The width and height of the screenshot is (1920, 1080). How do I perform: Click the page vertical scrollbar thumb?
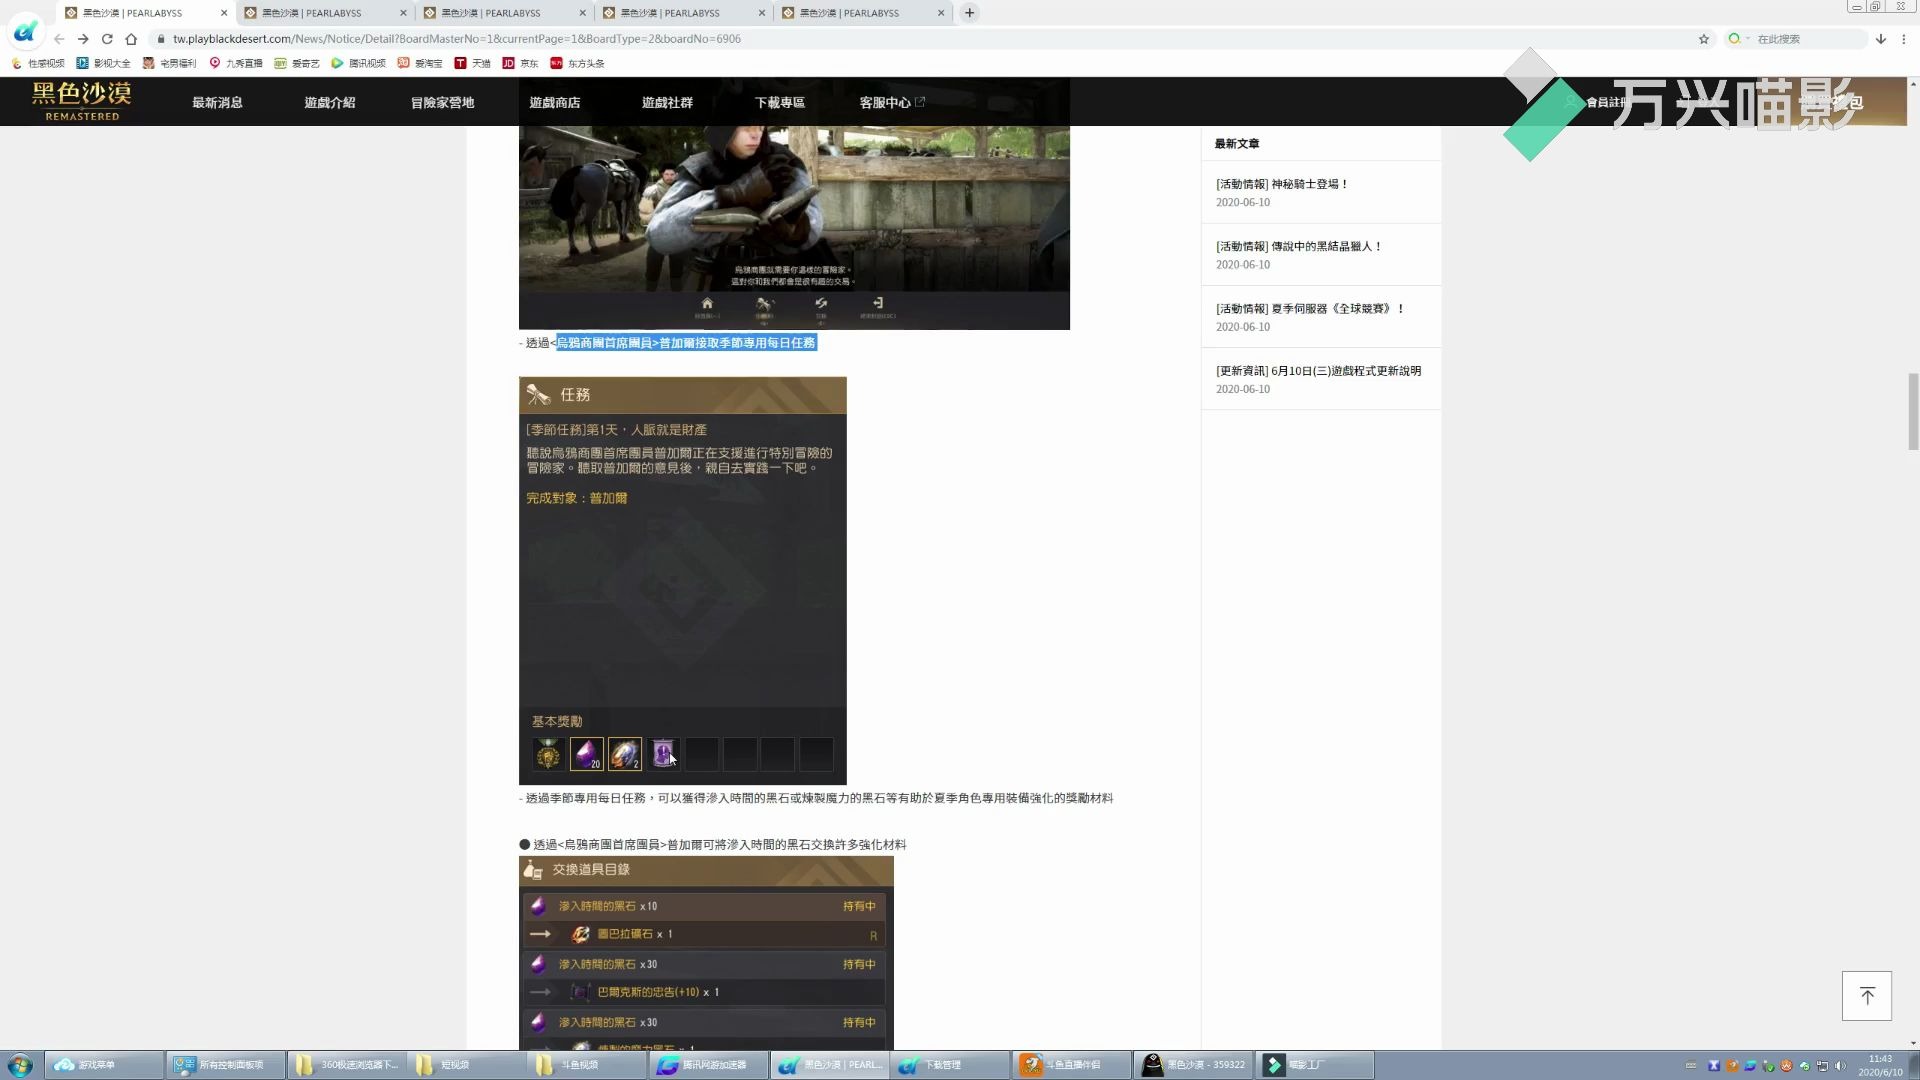point(1912,411)
